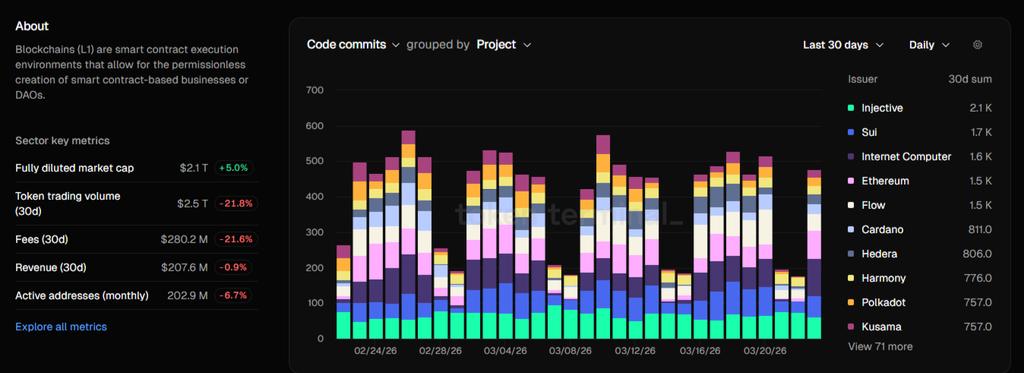This screenshot has height=373, width=1024.
Task: Click the Ethereum legend label
Action: [885, 181]
